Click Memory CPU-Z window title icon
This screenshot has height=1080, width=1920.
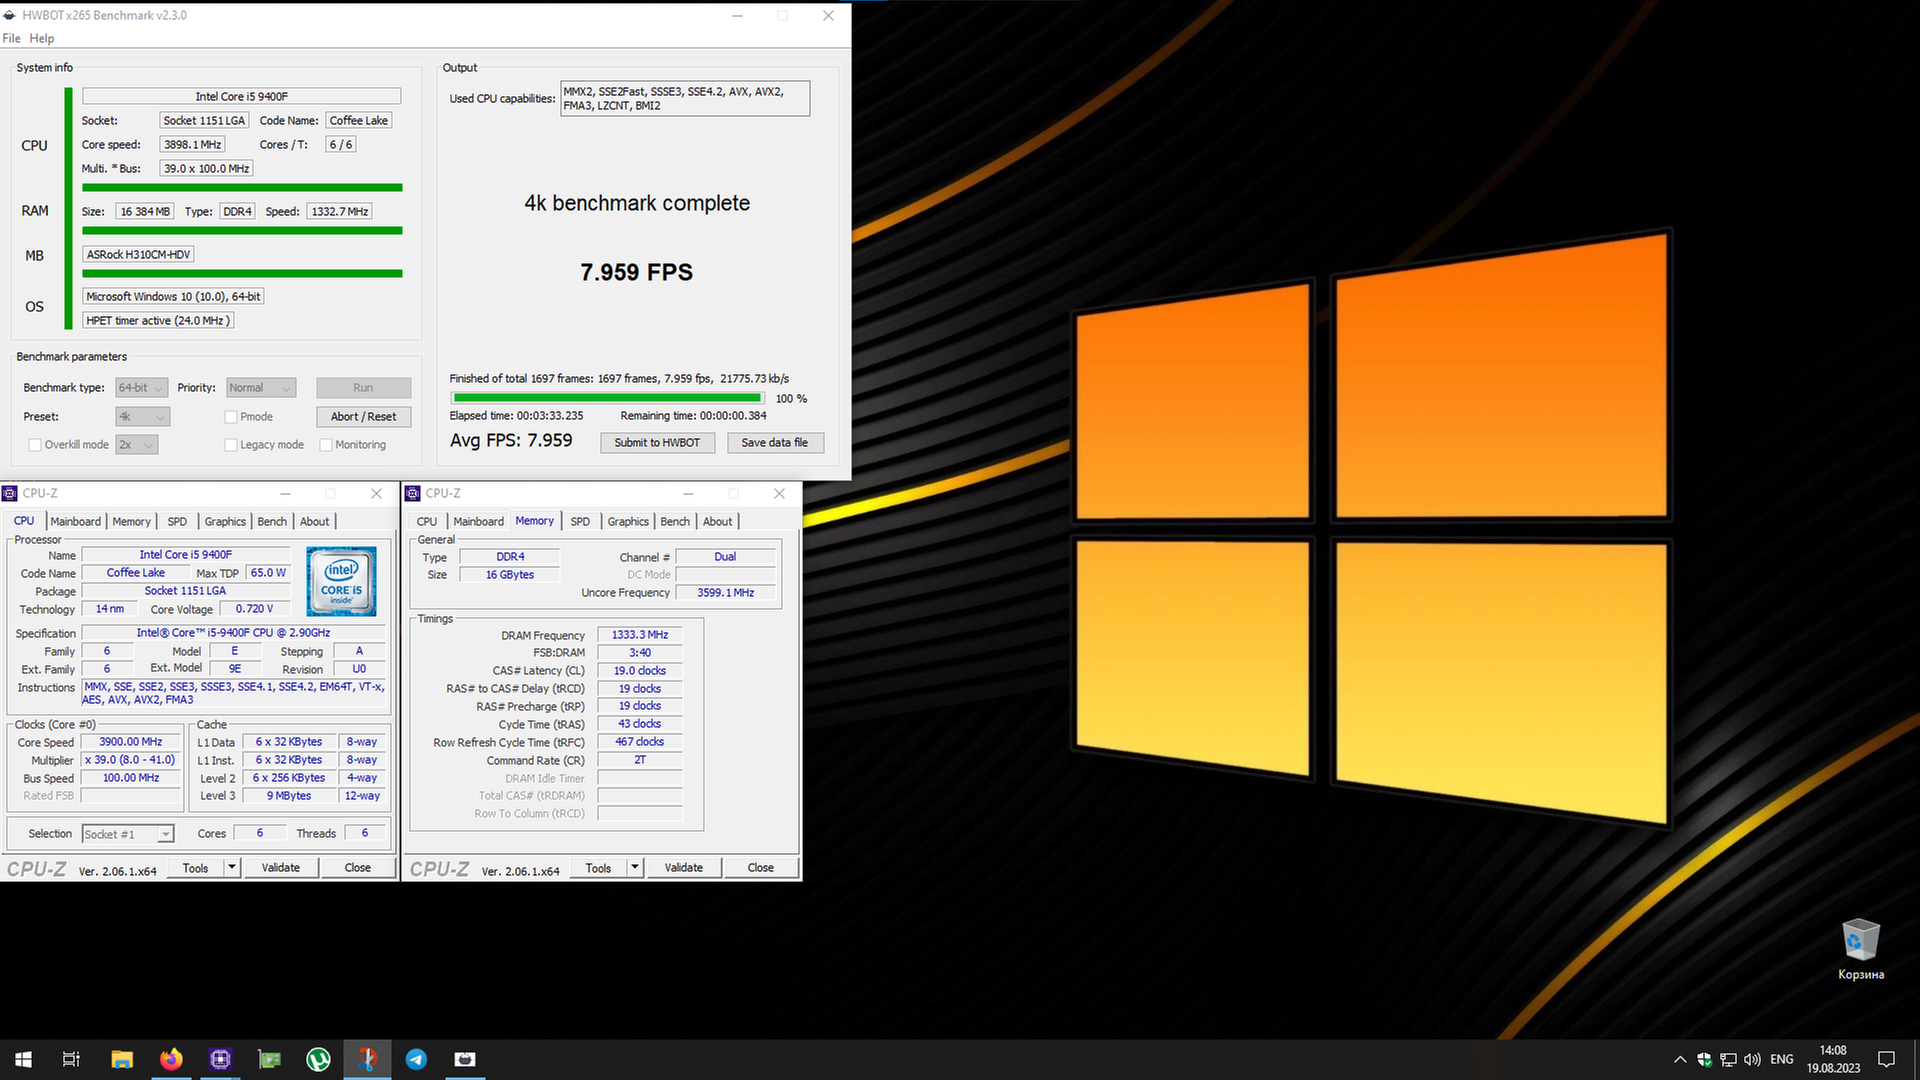[x=412, y=493]
